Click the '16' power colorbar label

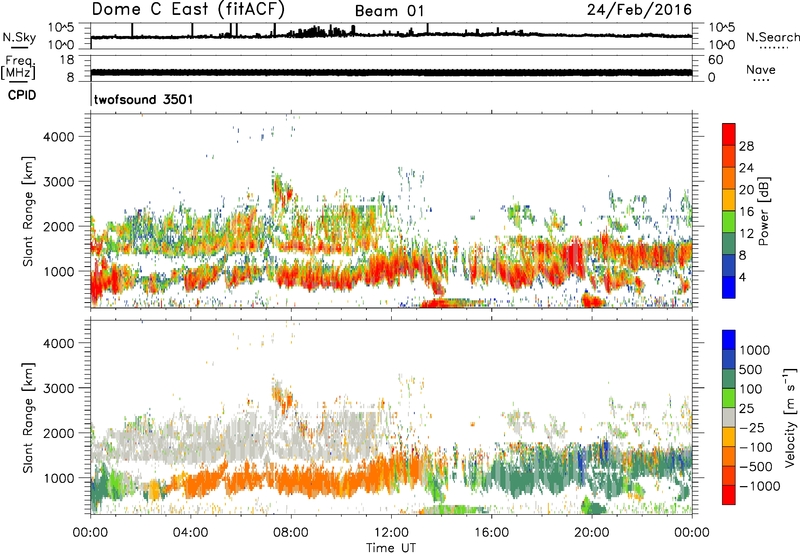(x=746, y=212)
